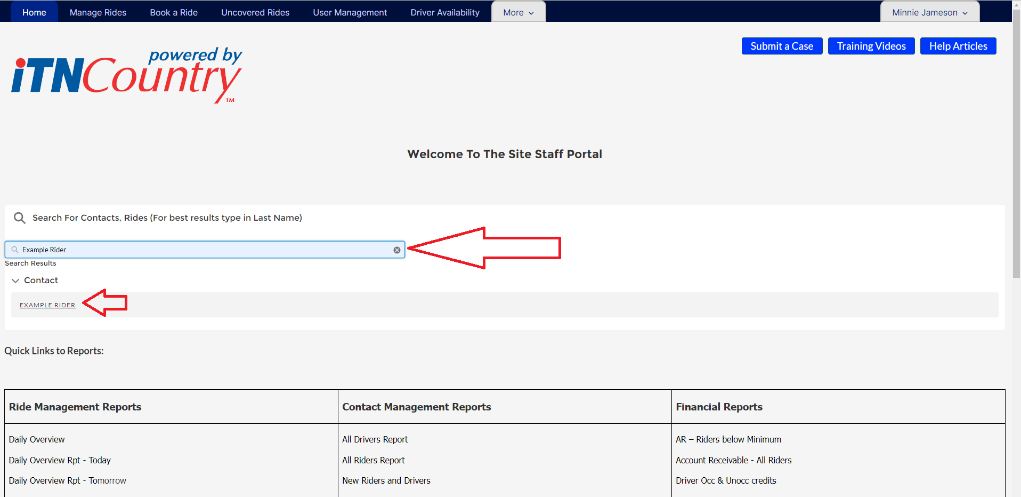Click the Submit a Case button
This screenshot has height=497, width=1021.
click(x=782, y=46)
